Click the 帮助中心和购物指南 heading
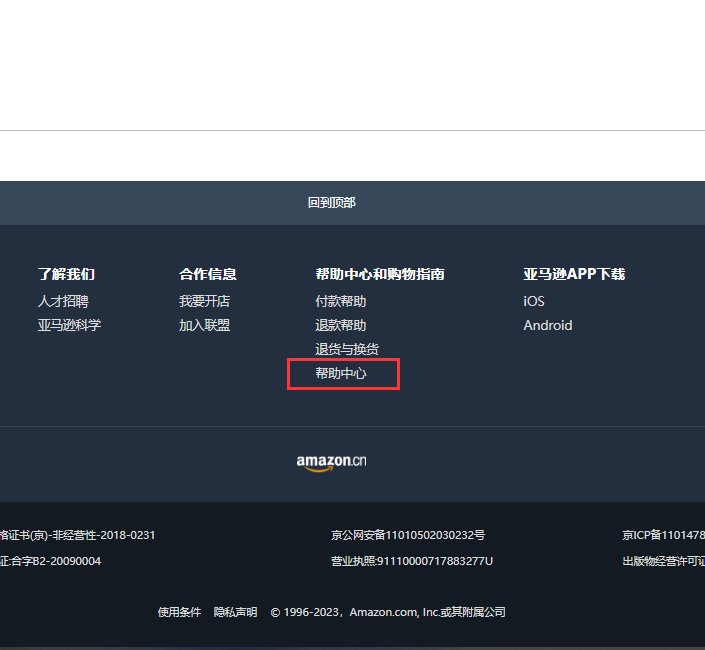The image size is (705, 650). (380, 274)
